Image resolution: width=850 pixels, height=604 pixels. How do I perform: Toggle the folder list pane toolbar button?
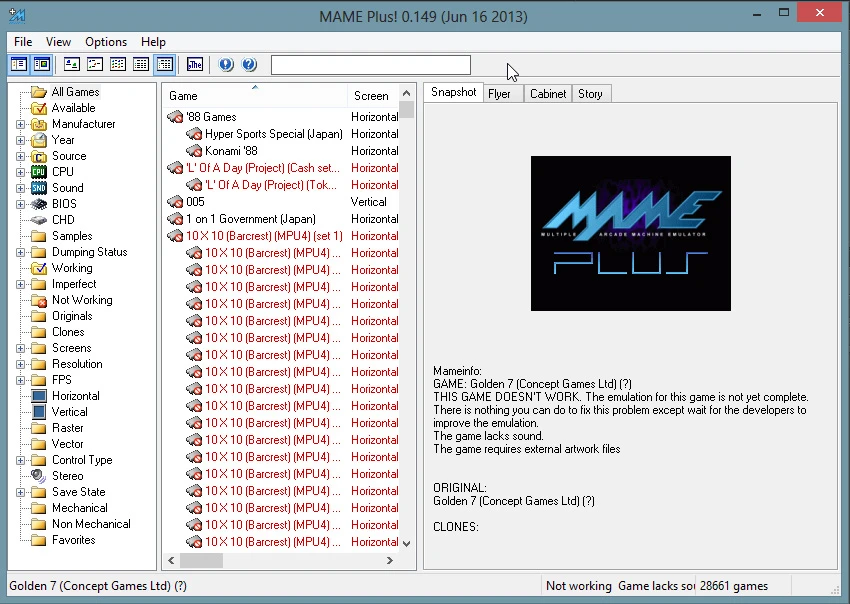pos(19,65)
